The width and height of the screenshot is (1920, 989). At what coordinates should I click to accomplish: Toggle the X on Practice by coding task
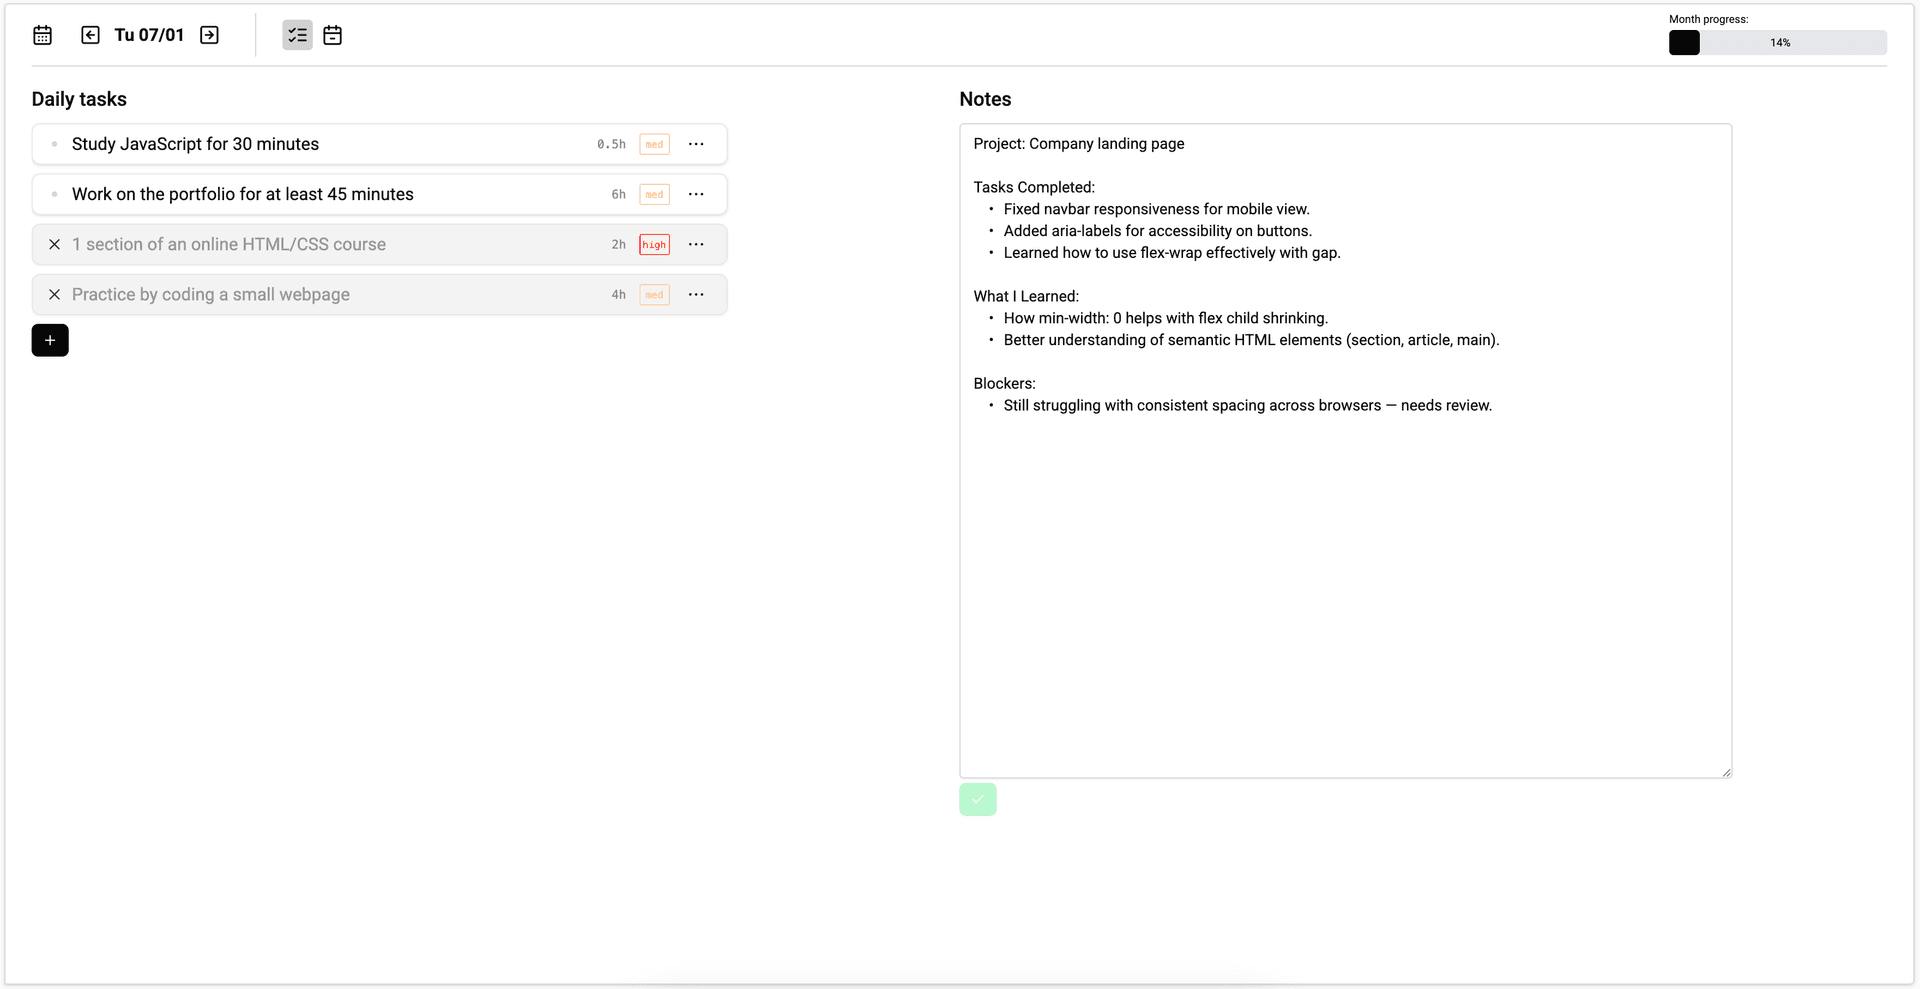click(x=54, y=294)
